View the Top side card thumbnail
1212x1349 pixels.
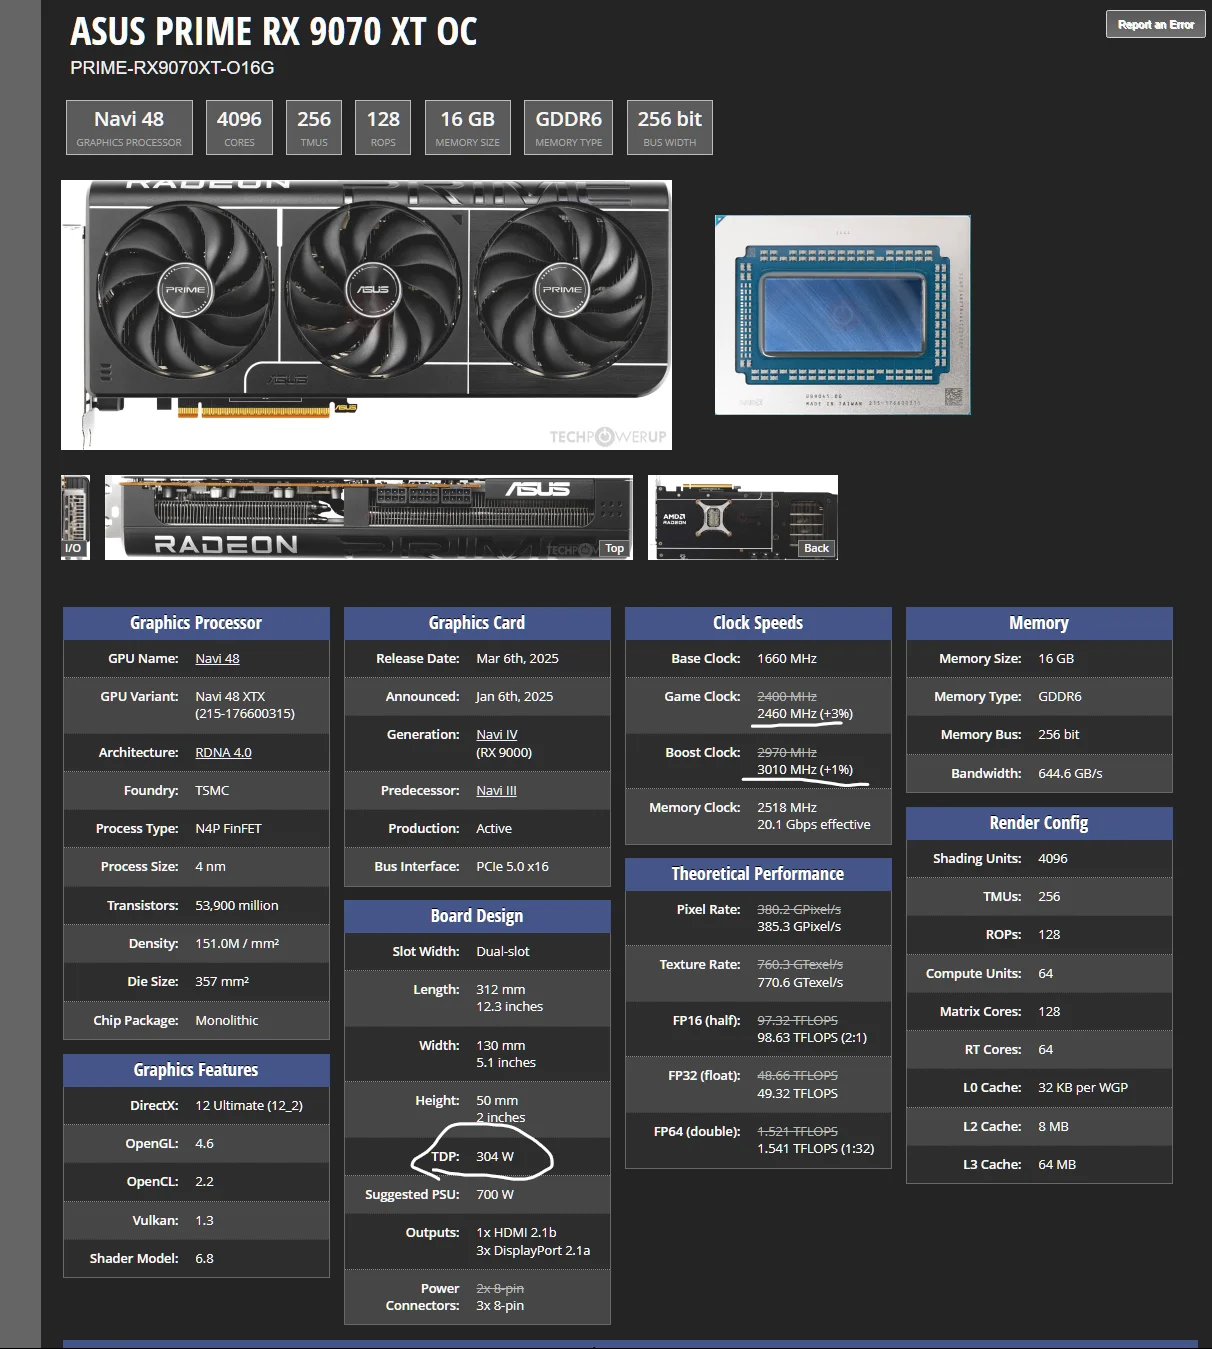368,517
